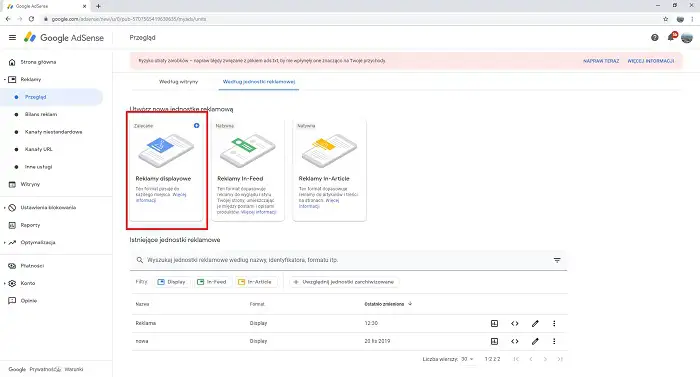
Task: Expand Ustawienia blokowania section
Action: coord(4,208)
